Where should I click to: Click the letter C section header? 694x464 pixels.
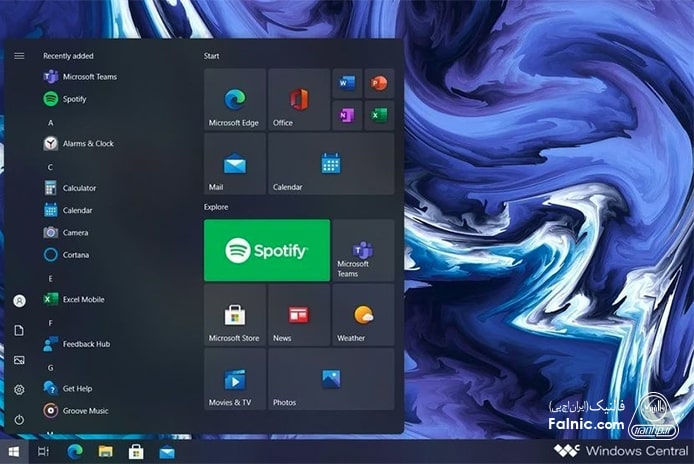(50, 167)
